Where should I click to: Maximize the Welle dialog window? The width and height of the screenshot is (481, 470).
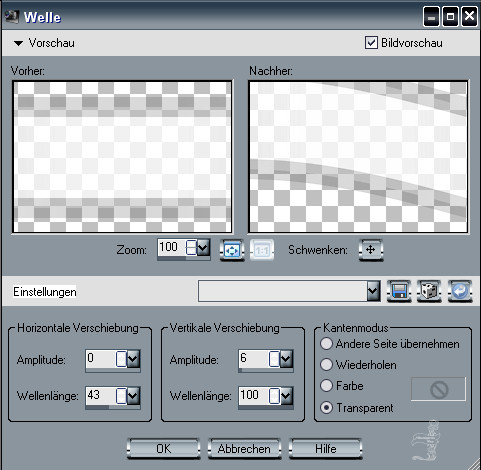[450, 17]
